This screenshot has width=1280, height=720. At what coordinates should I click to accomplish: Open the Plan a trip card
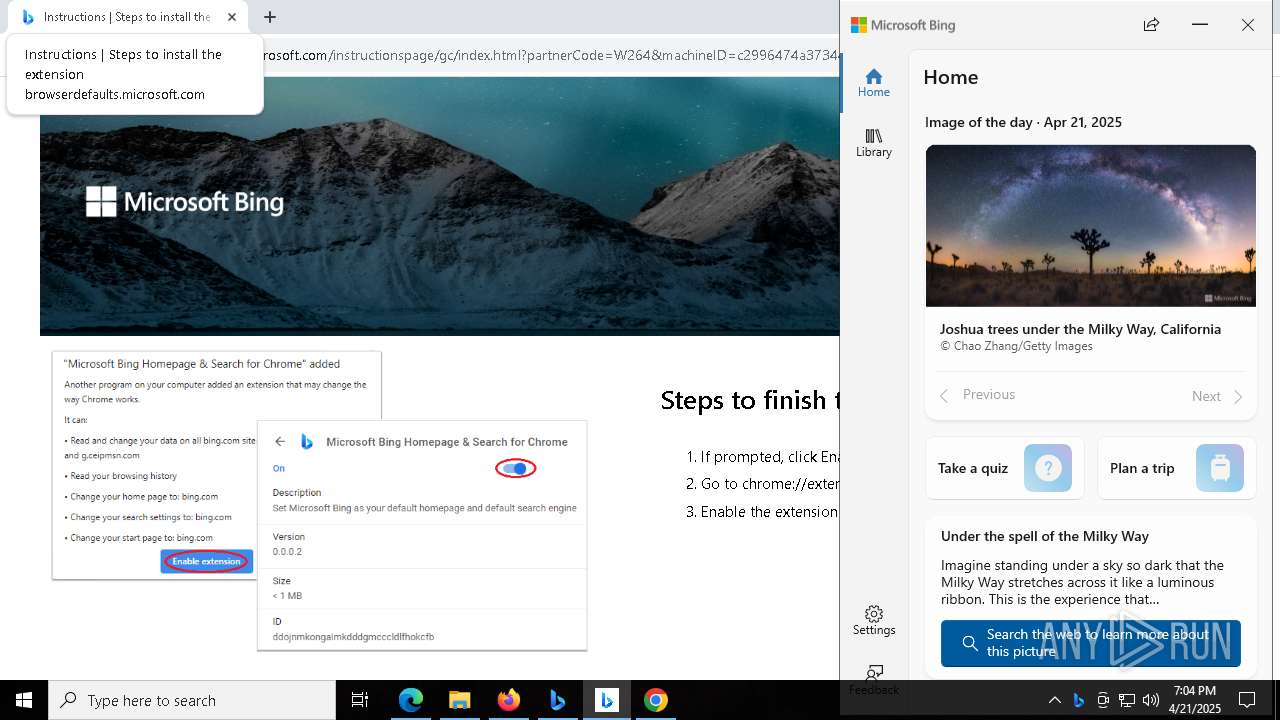[x=1177, y=468]
